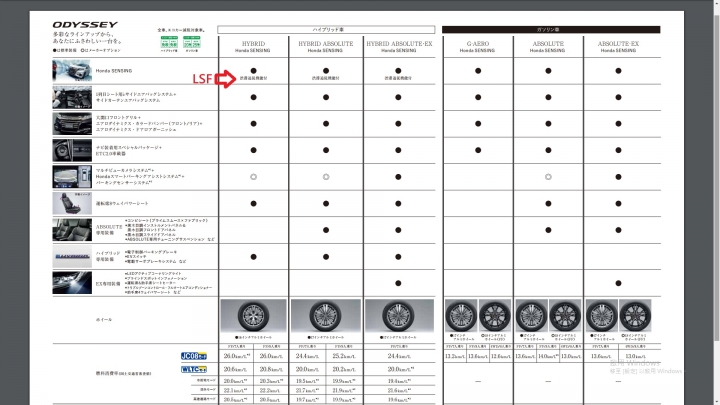Select the G·AERO column header
This screenshot has width=720, height=405.
pyautogui.click(x=478, y=46)
